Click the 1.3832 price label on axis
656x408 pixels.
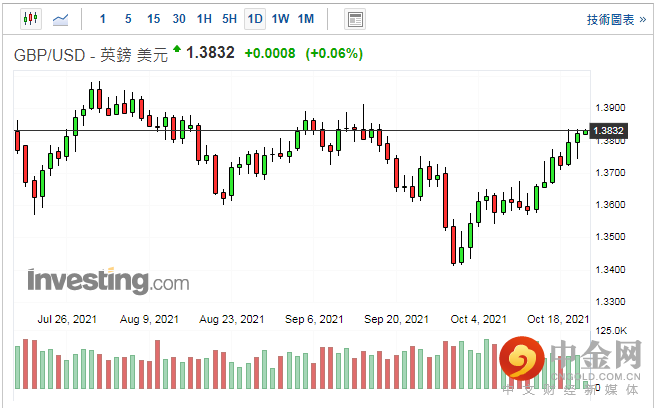(608, 131)
